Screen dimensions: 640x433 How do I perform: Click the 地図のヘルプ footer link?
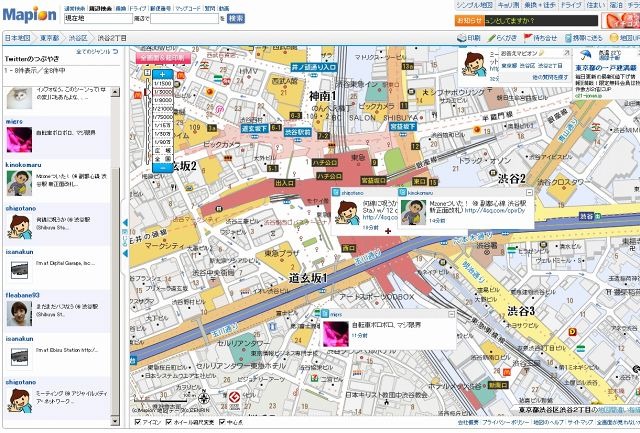[x=548, y=422]
